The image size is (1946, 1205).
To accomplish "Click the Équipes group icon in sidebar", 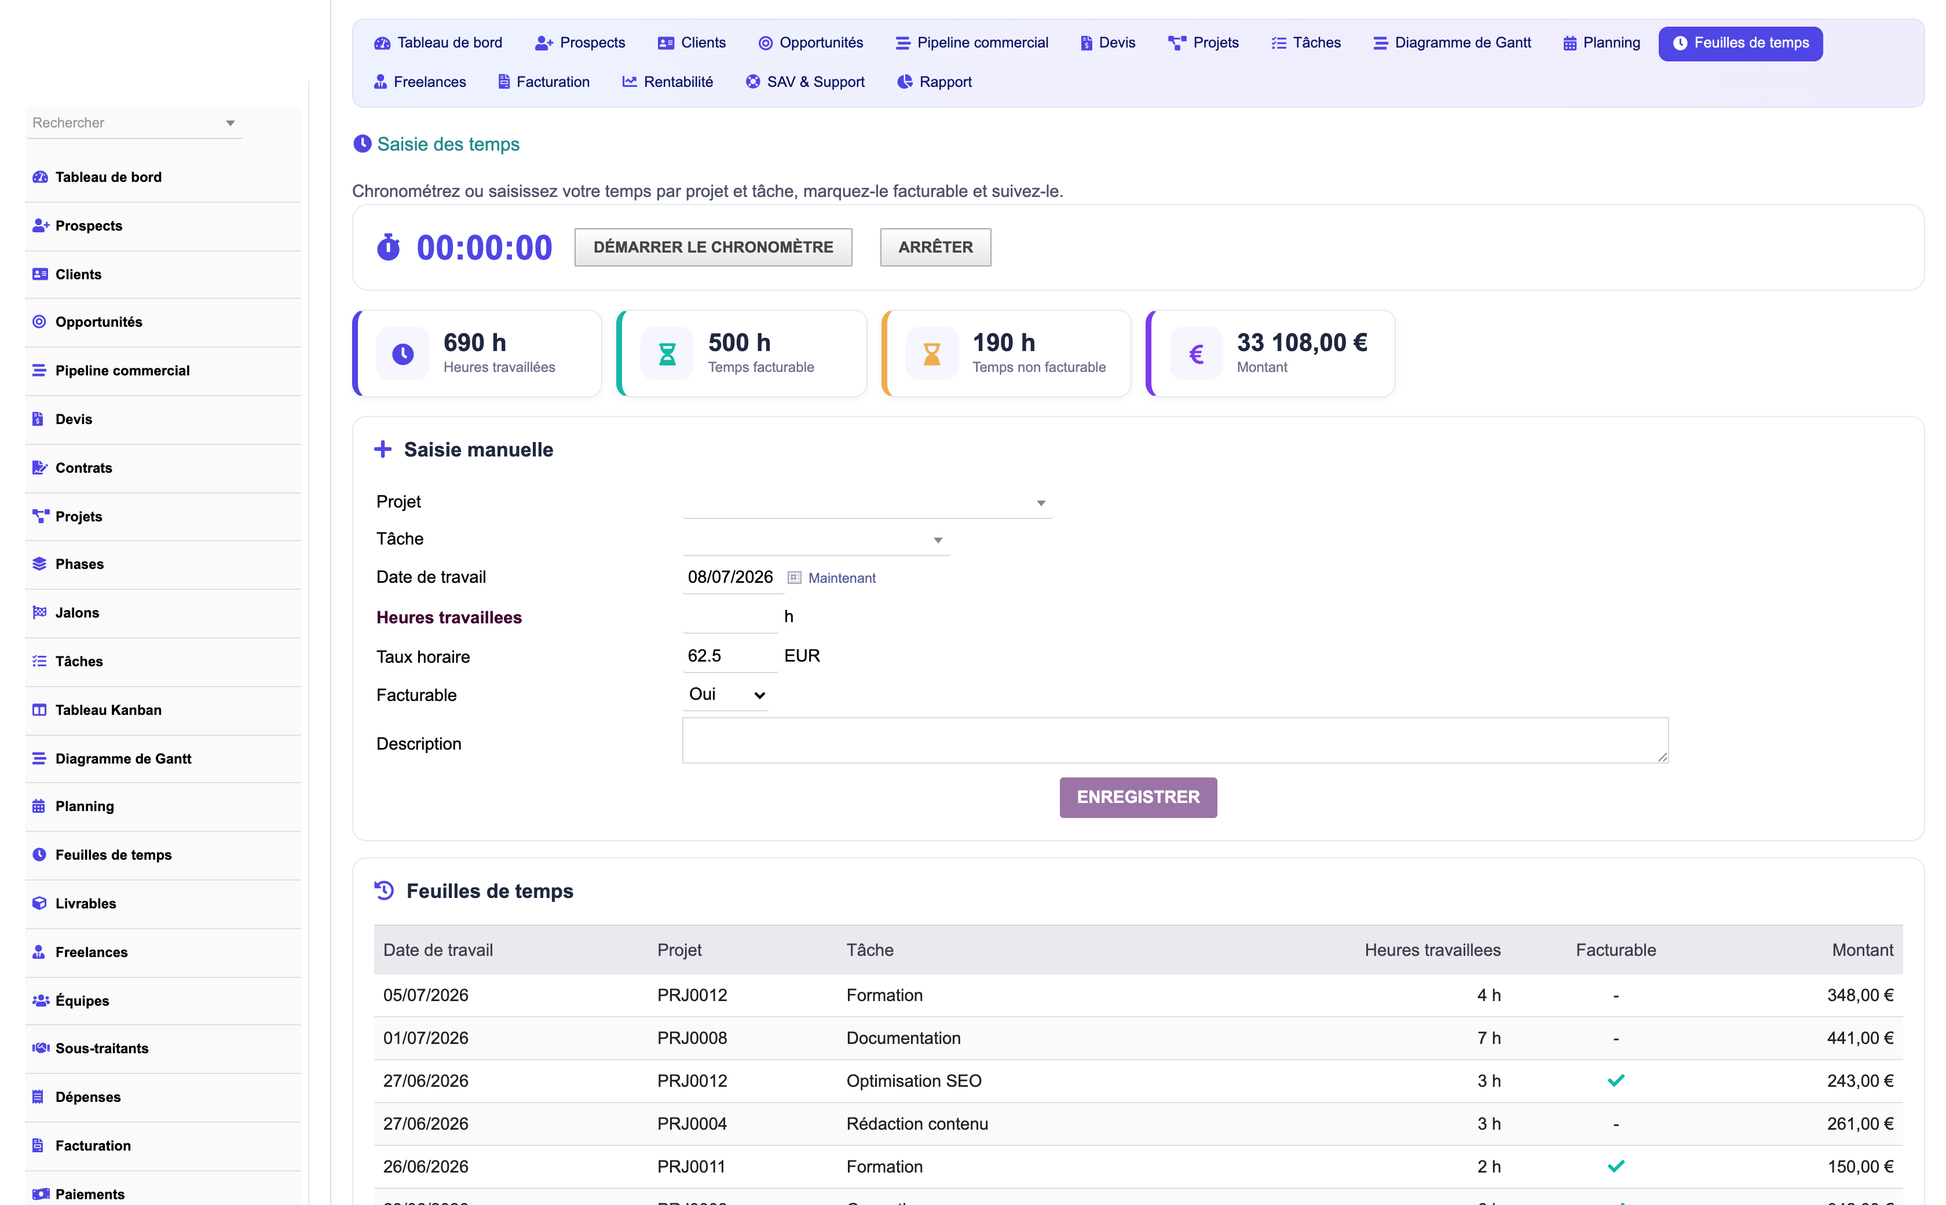I will click(40, 1000).
